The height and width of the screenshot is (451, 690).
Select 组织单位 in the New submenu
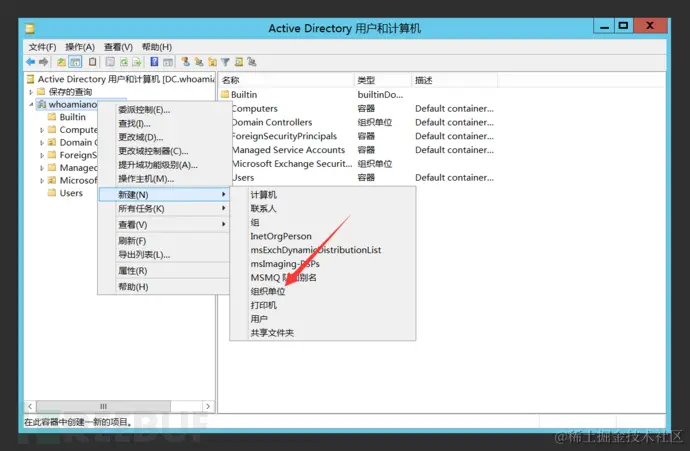click(x=323, y=291)
